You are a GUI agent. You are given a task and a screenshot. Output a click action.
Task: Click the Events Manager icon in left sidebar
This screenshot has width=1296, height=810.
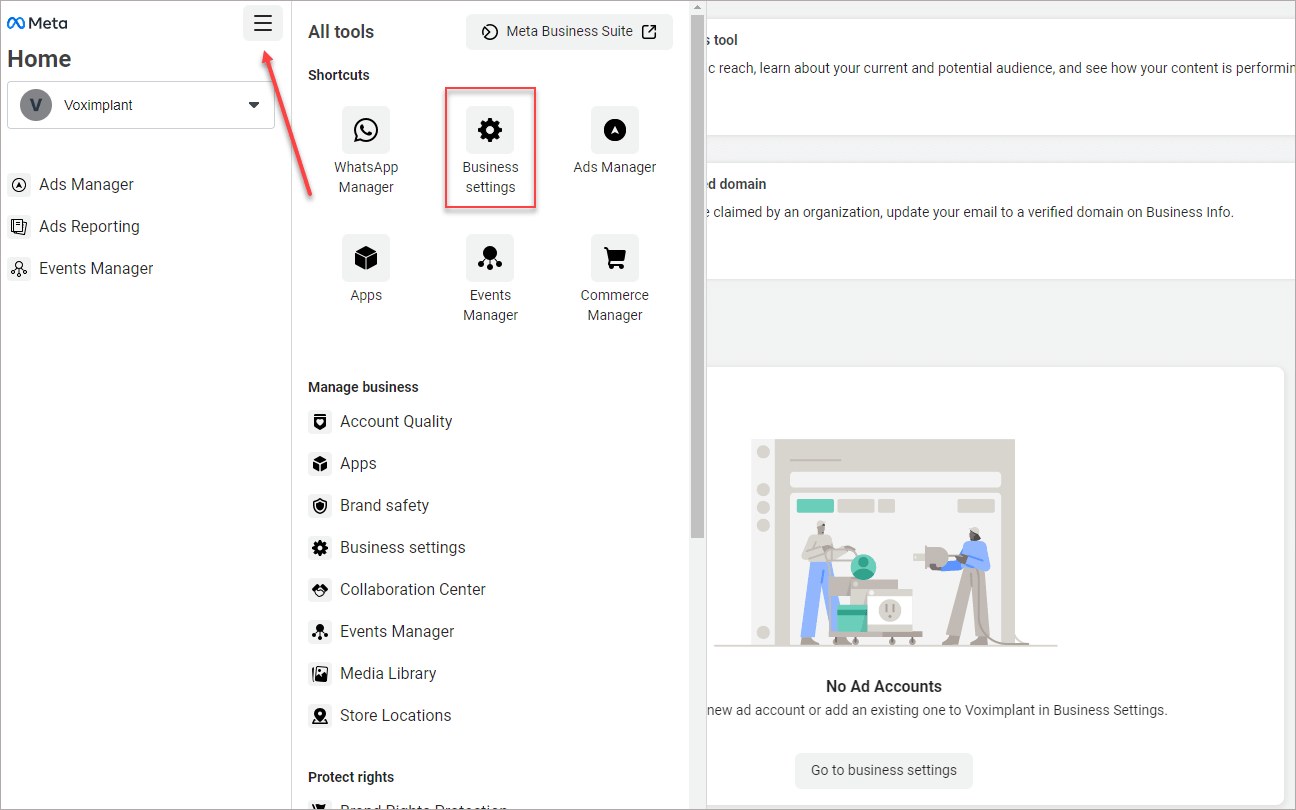click(x=19, y=269)
